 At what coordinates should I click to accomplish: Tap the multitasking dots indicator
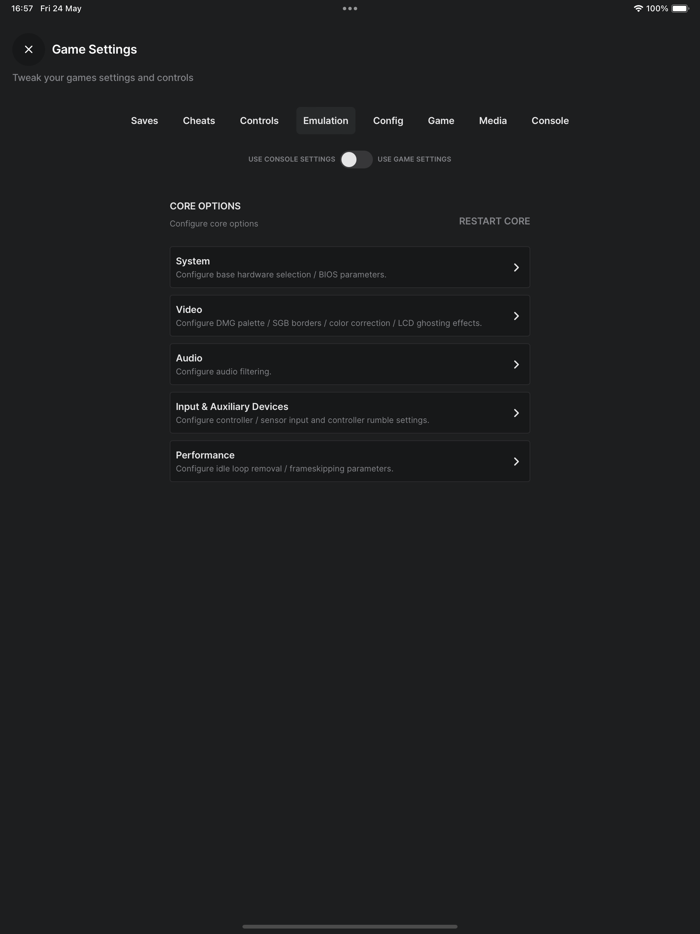coord(349,8)
